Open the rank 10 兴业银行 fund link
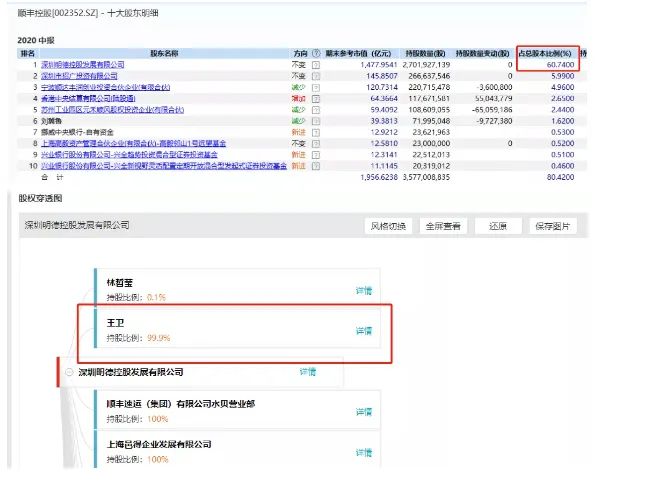The width and height of the screenshot is (649, 487). click(164, 166)
